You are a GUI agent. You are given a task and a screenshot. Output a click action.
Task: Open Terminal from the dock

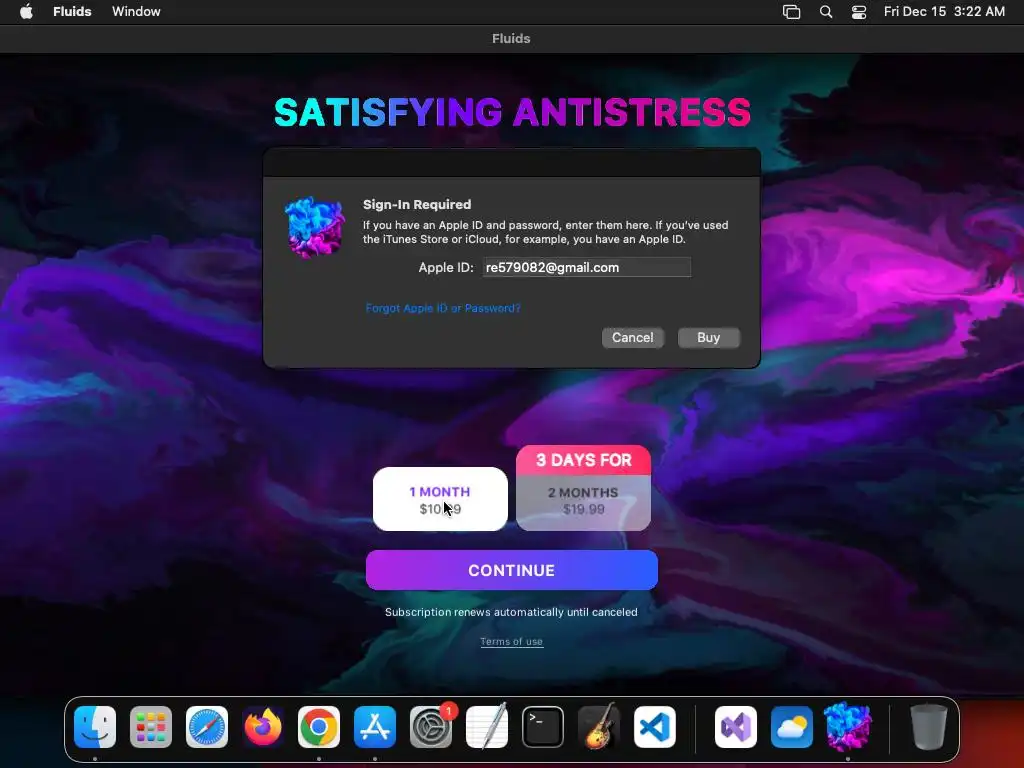pos(543,727)
